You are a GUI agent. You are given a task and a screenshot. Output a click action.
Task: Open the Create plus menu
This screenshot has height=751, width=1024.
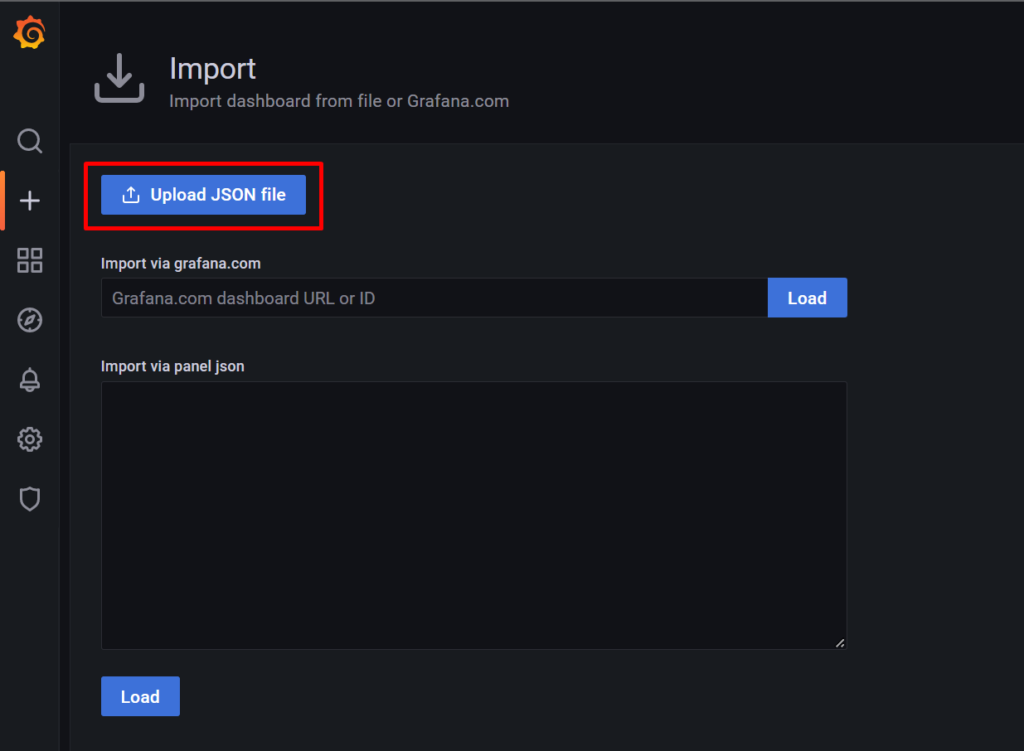point(30,201)
